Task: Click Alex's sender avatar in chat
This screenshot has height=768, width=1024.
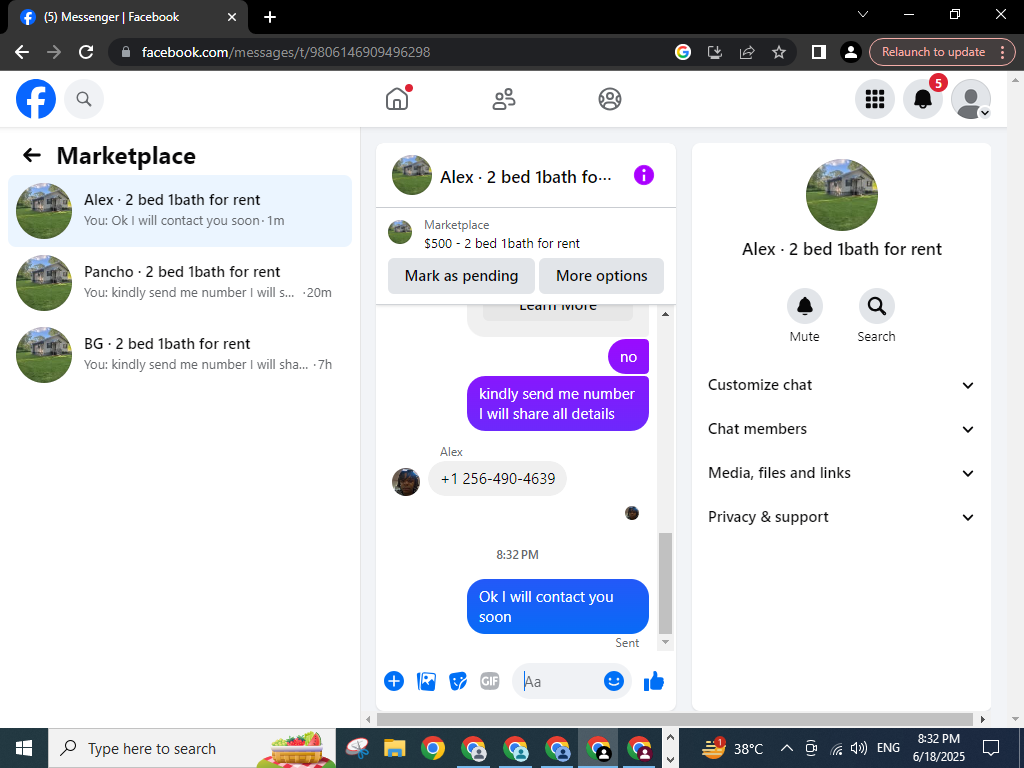Action: pos(406,482)
